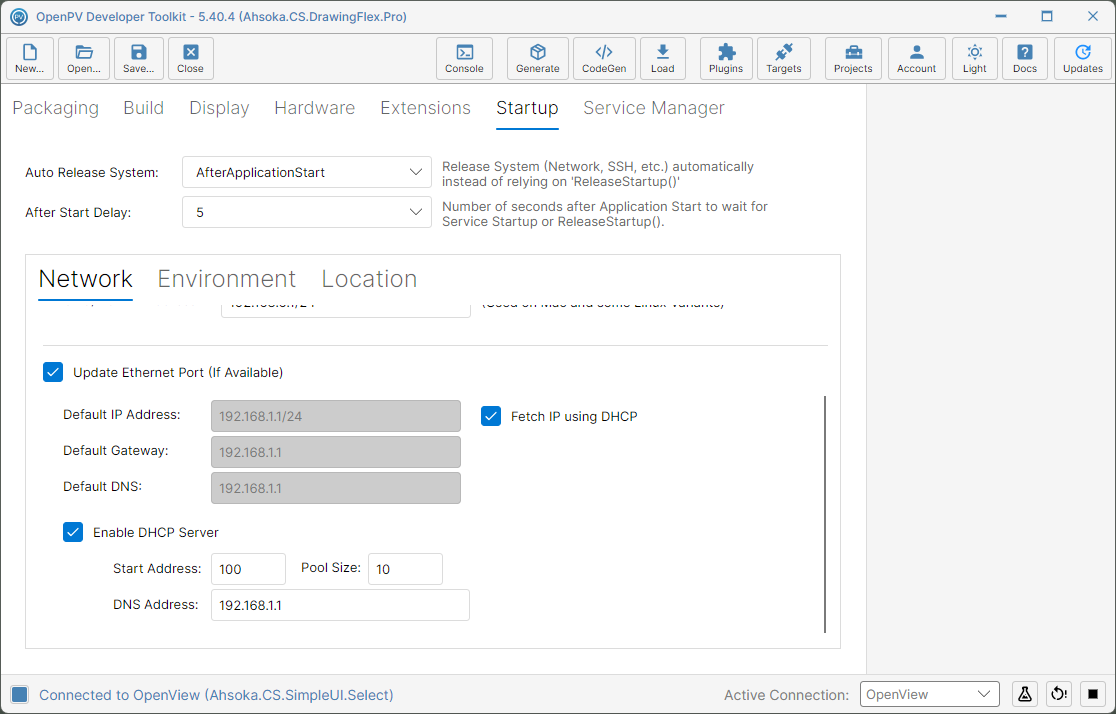
Task: Minimize the OpenPV window
Action: tap(1001, 16)
